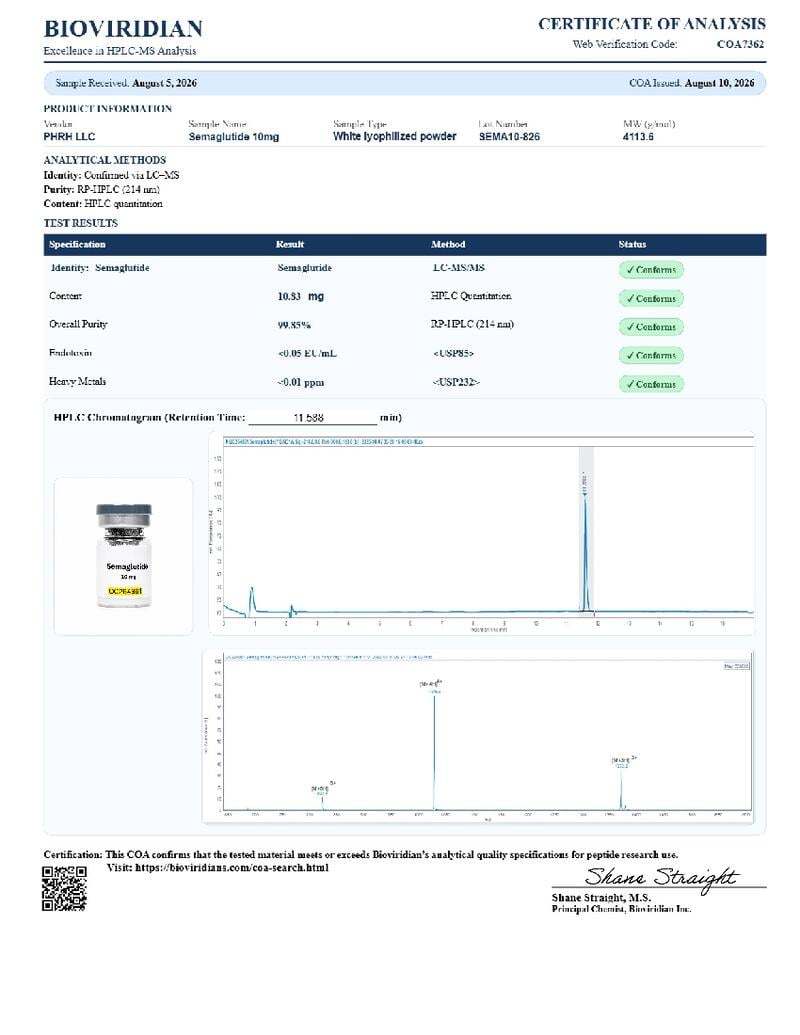Select the verification code "COA7362"
This screenshot has width=800, height=1035.
tap(740, 44)
